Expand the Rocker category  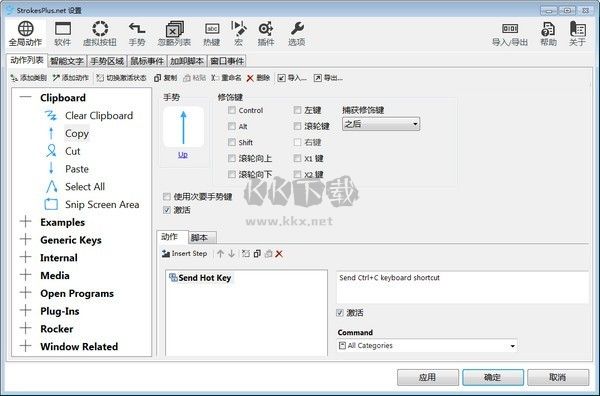[x=26, y=328]
